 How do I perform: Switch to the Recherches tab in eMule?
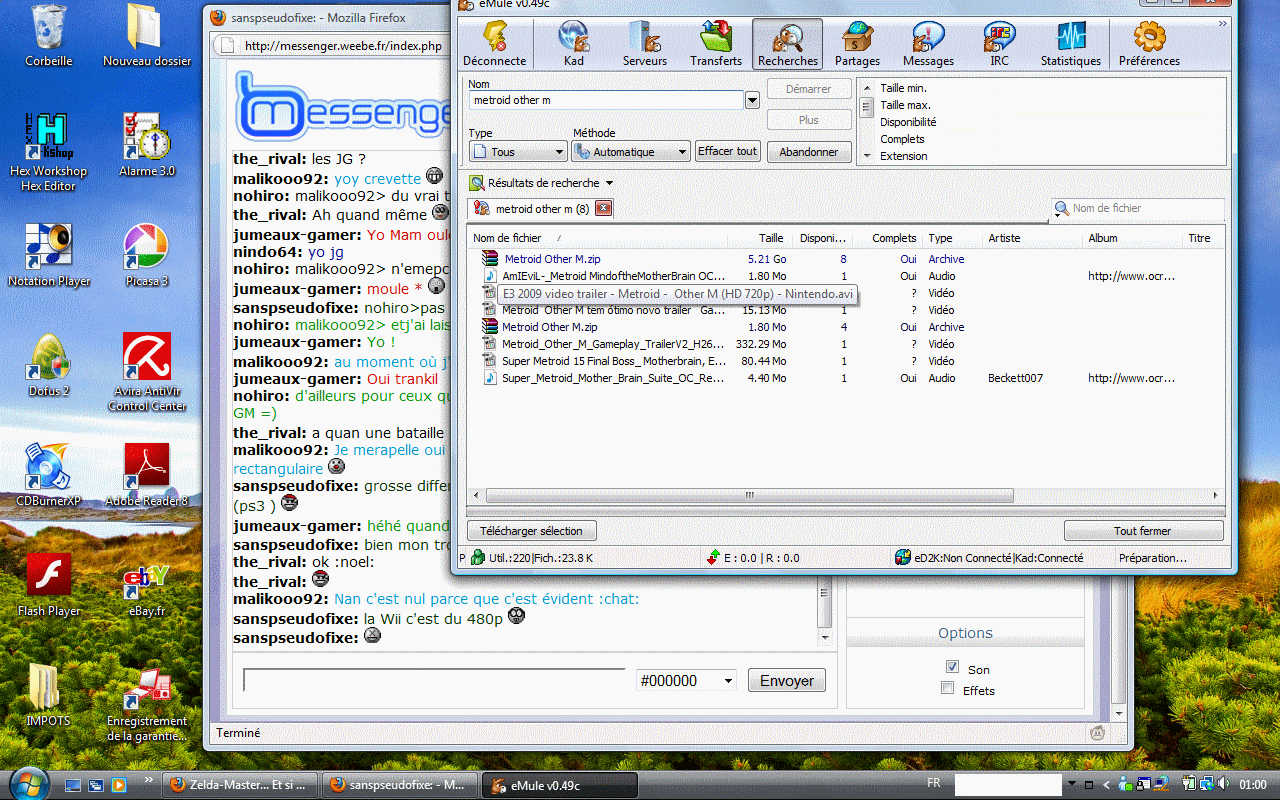[x=787, y=45]
